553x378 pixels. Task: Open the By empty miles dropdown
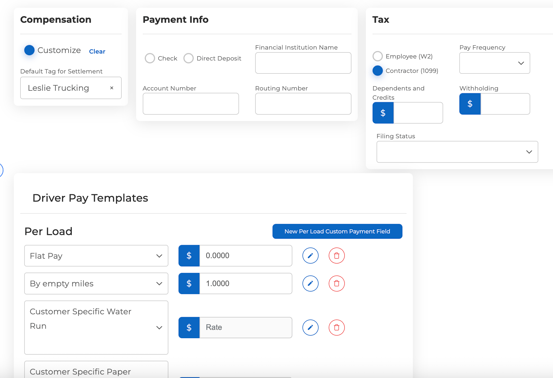(96, 284)
